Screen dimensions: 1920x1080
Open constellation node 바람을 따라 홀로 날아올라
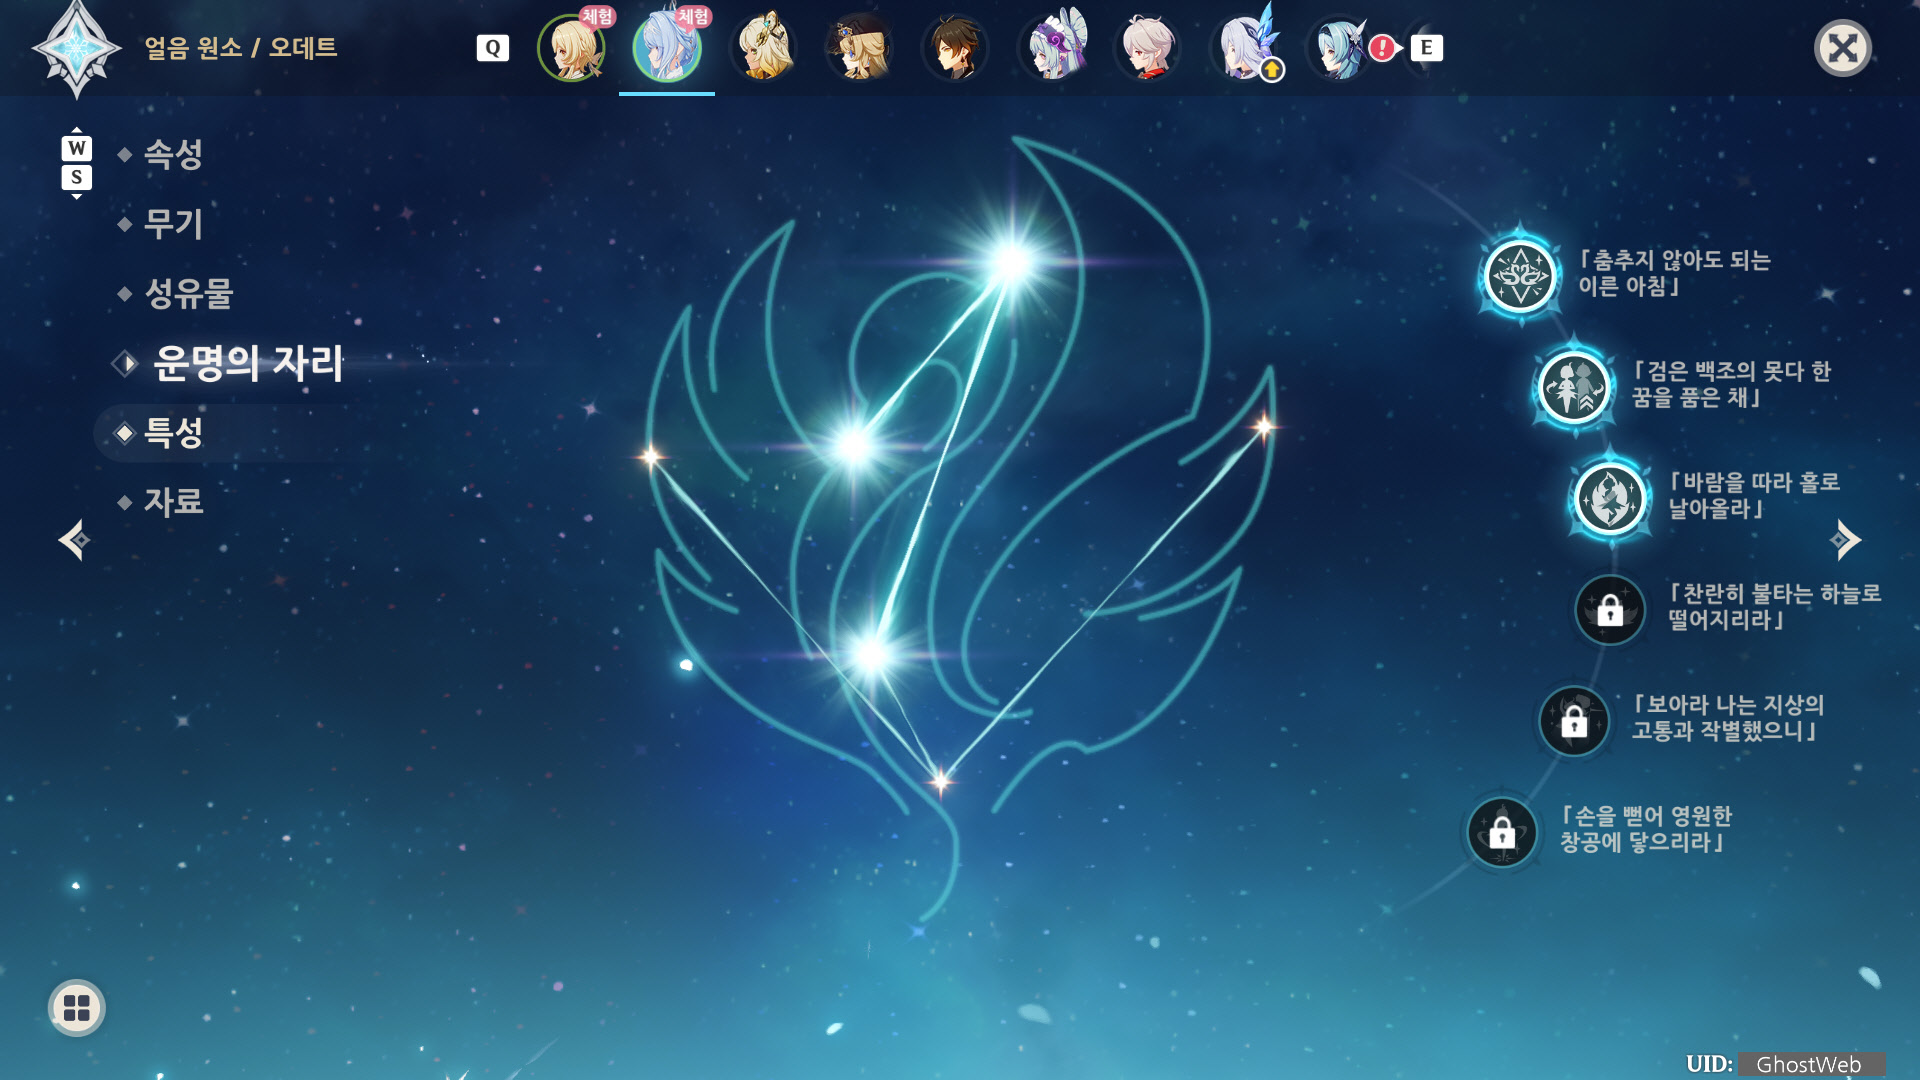click(x=1610, y=498)
